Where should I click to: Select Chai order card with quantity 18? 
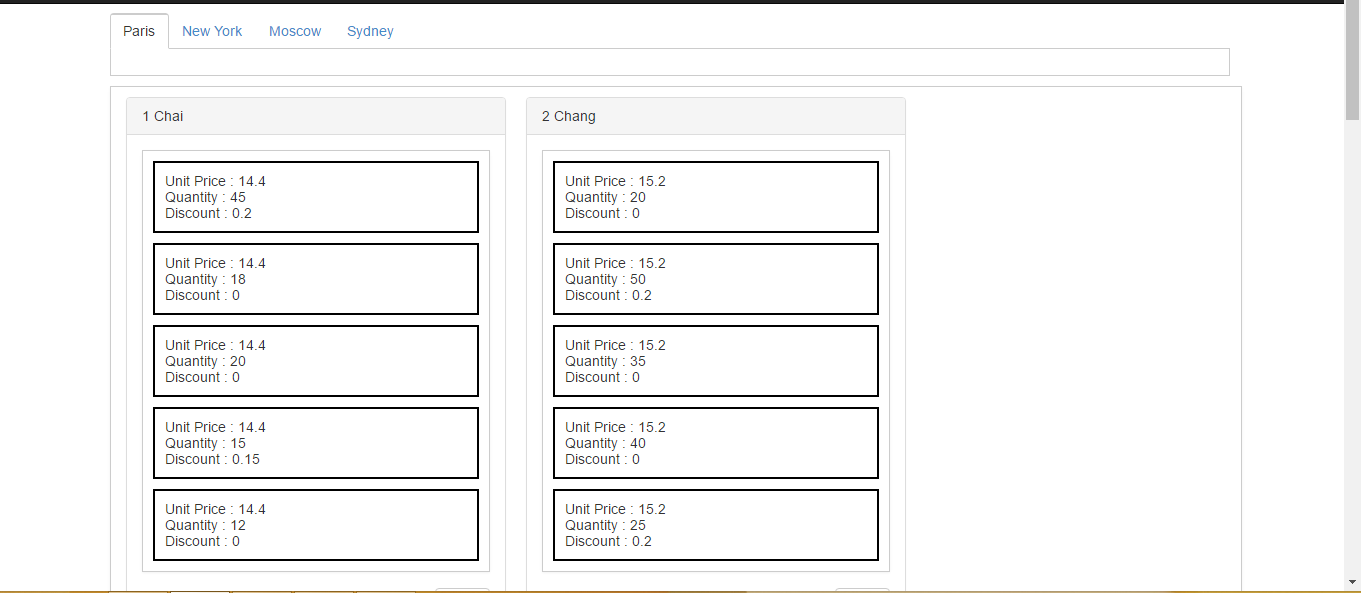pos(315,279)
